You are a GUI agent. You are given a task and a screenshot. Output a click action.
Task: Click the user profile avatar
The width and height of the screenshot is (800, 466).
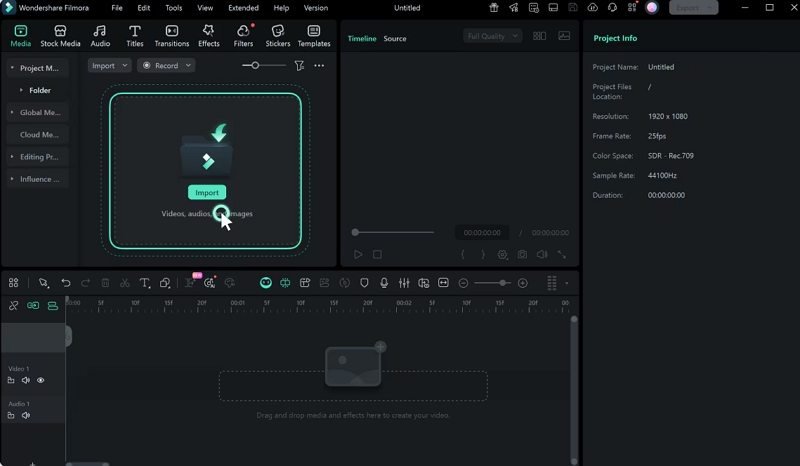click(x=652, y=8)
